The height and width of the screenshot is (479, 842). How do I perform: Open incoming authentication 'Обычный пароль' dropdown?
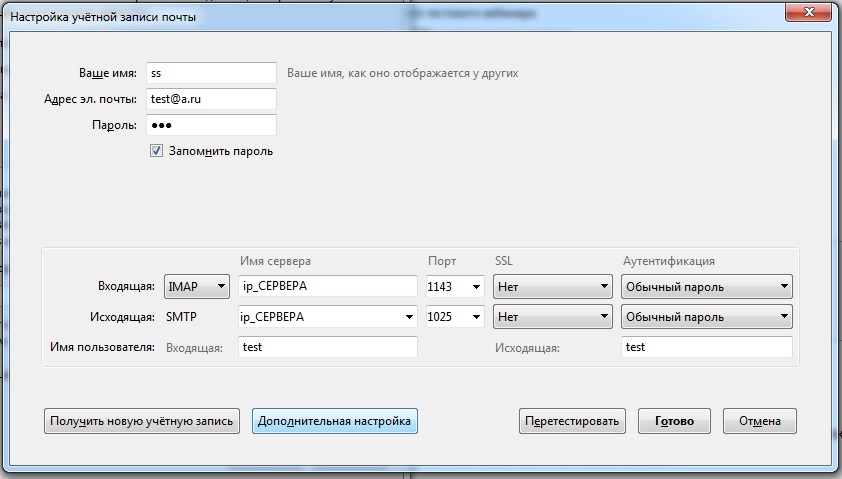[x=706, y=287]
